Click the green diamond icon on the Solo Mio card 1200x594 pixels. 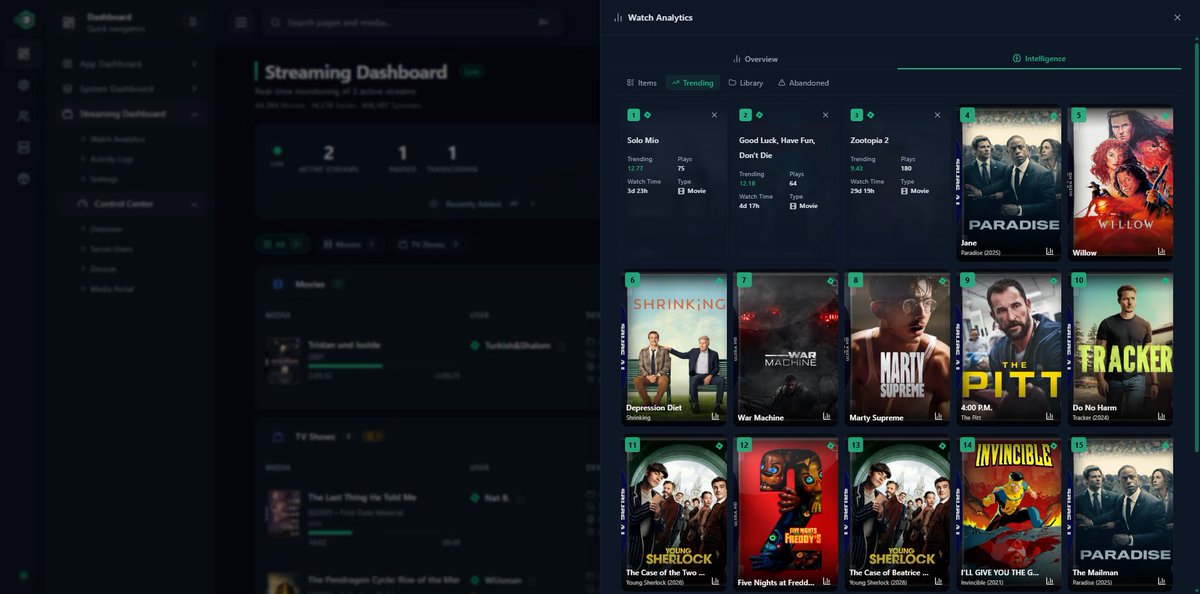(647, 115)
